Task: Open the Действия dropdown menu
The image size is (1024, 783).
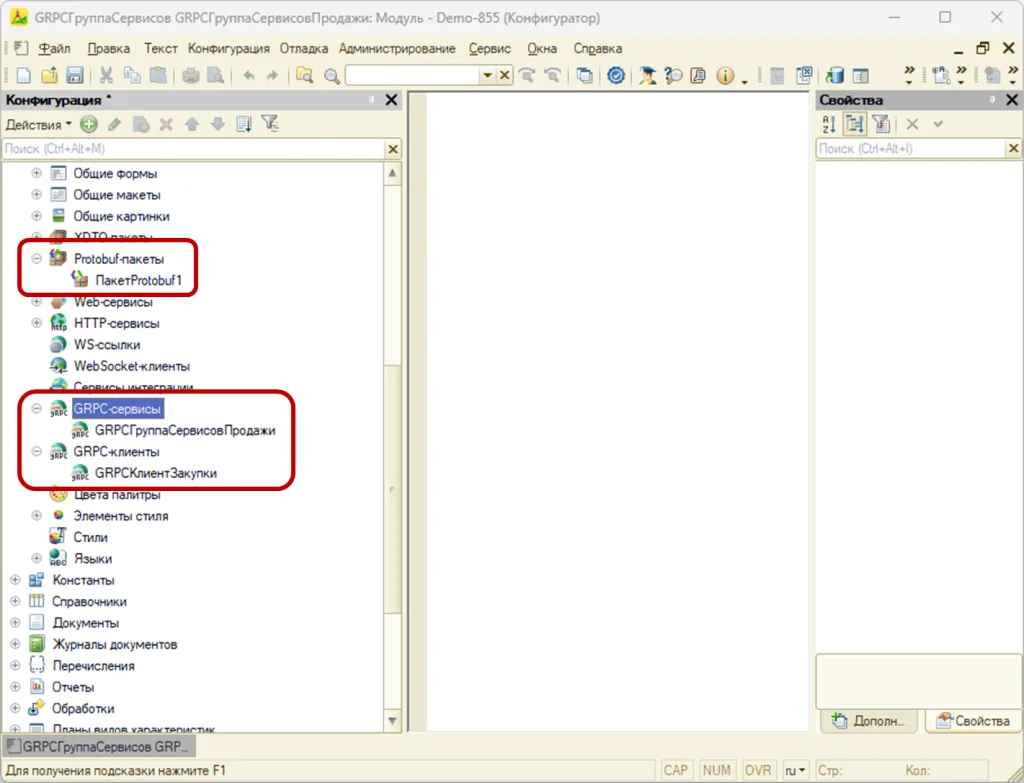Action: tap(39, 125)
